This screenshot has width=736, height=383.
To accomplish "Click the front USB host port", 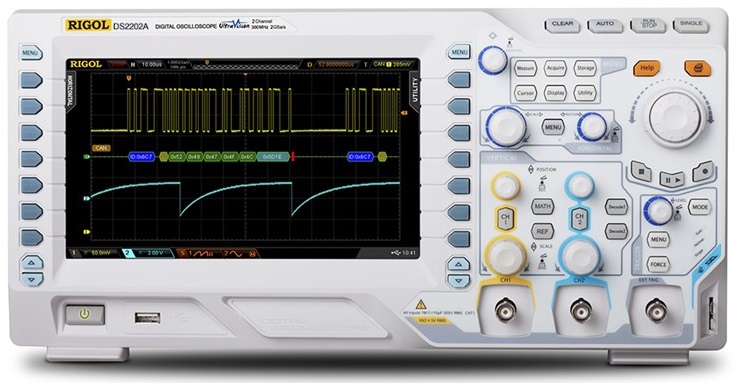I will point(147,318).
